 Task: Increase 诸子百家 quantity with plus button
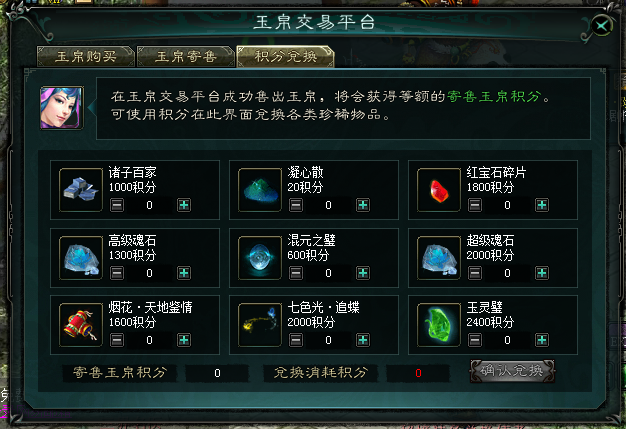click(x=184, y=205)
